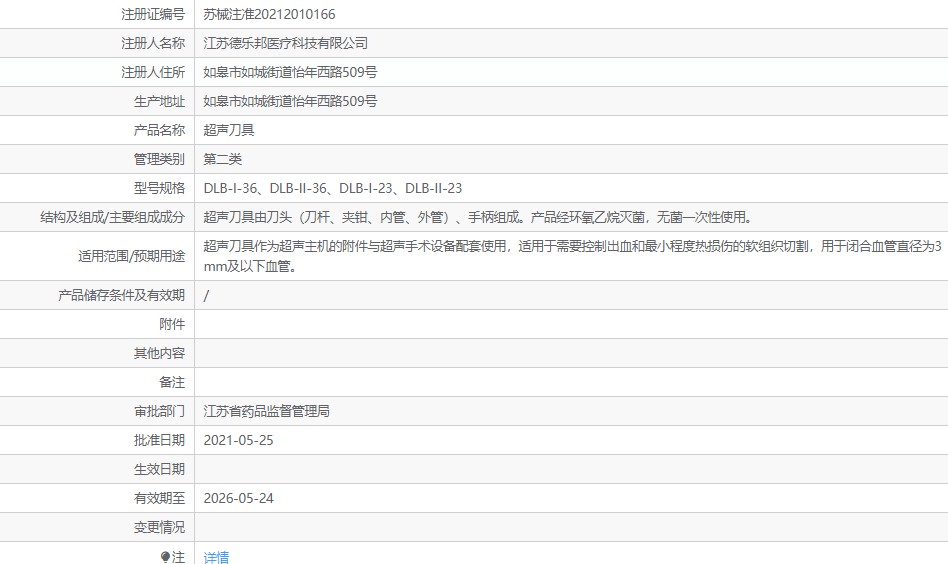
Task: Click the 备注 label
Action: [172, 383]
